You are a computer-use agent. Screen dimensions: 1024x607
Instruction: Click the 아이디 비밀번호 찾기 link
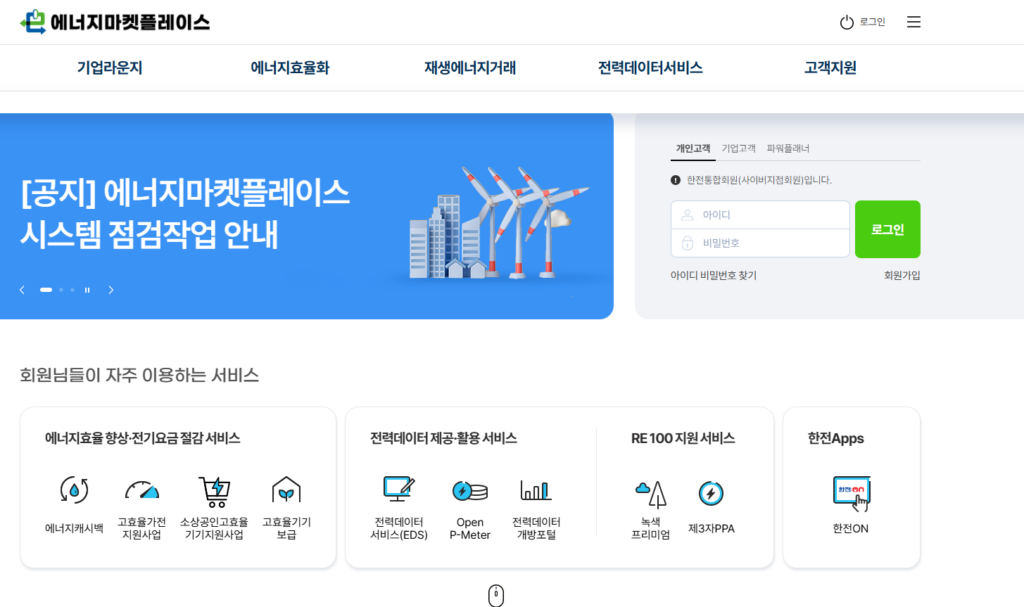[x=713, y=276]
